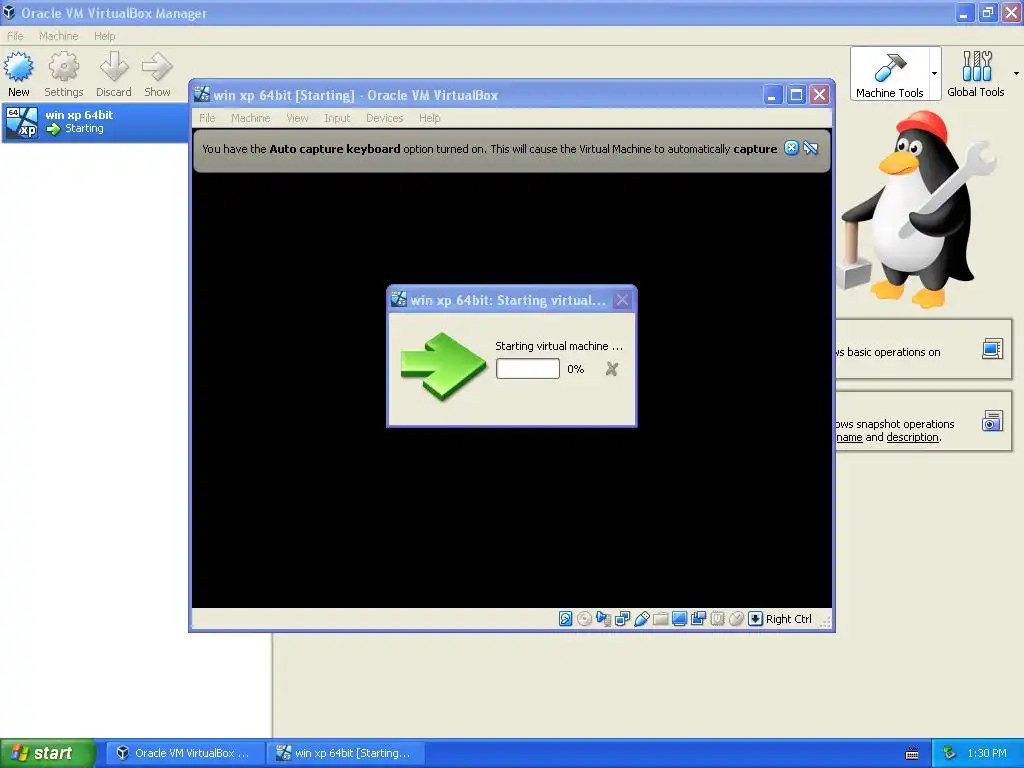Screen dimensions: 1024x768
Task: Click the don't-show-again notification icon
Action: [811, 148]
